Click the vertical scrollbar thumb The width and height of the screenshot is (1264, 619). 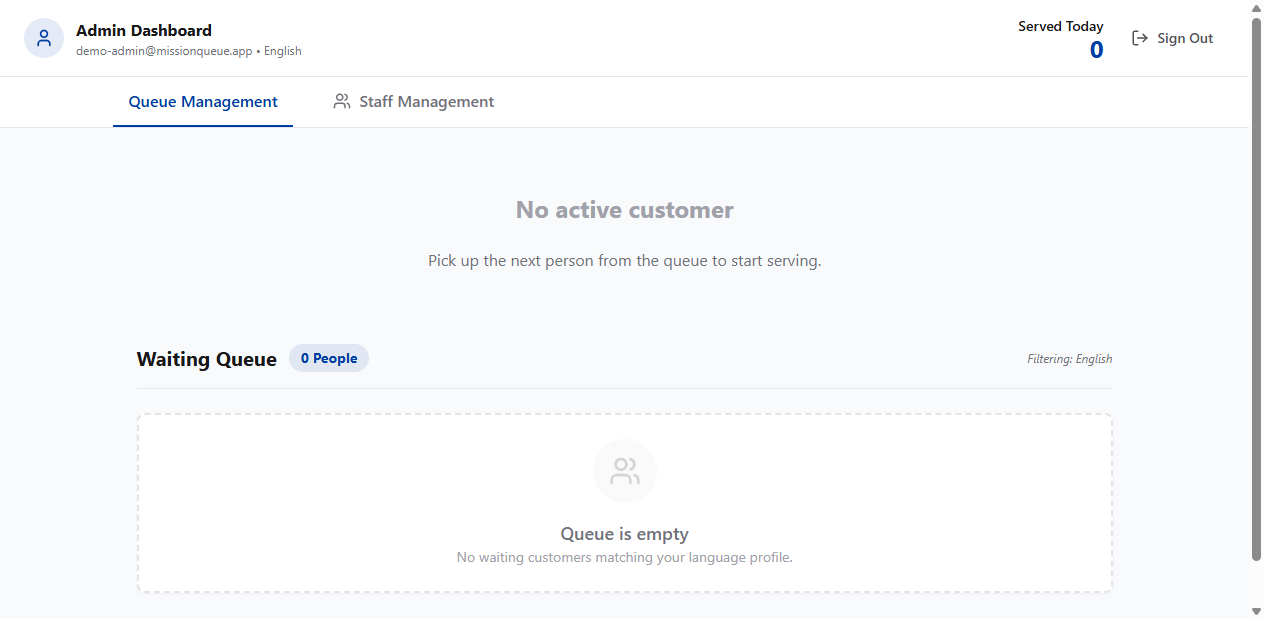[1256, 290]
